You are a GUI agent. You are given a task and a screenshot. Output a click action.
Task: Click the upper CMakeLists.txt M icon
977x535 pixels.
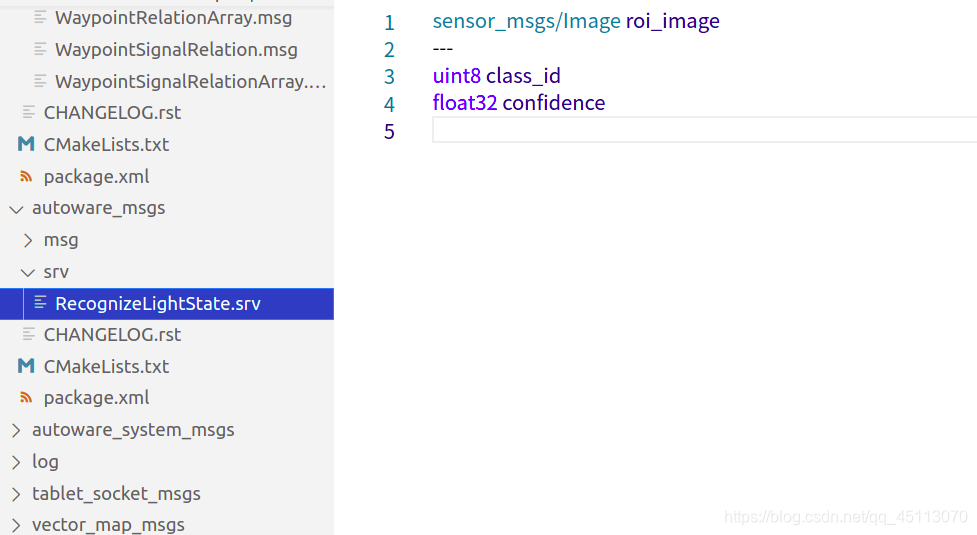coord(27,144)
